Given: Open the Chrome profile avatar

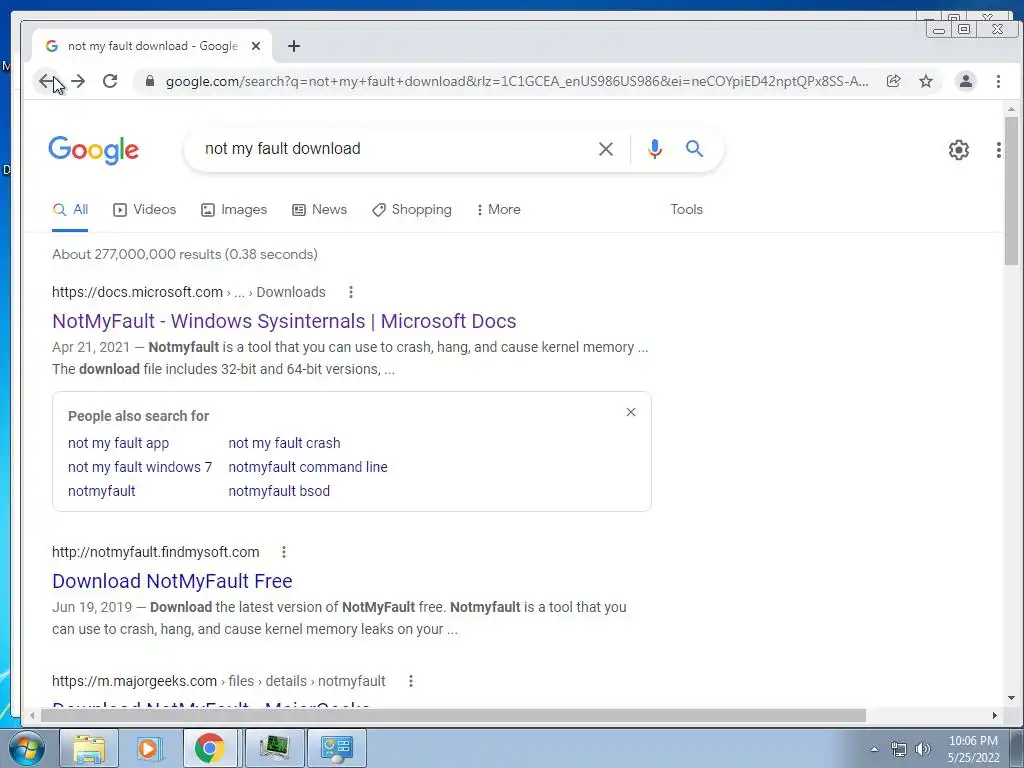Looking at the screenshot, I should (x=965, y=81).
